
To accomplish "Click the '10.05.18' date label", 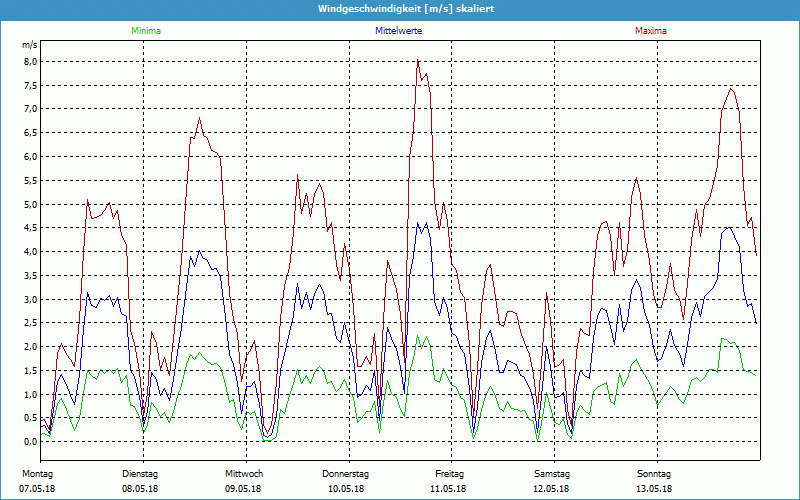I will click(x=346, y=489).
